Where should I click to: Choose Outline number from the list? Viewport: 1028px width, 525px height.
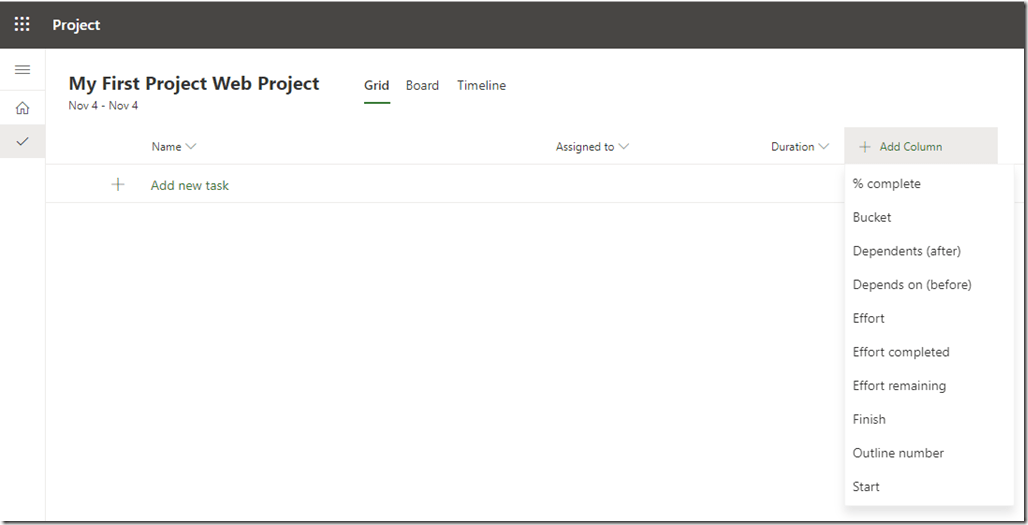898,453
